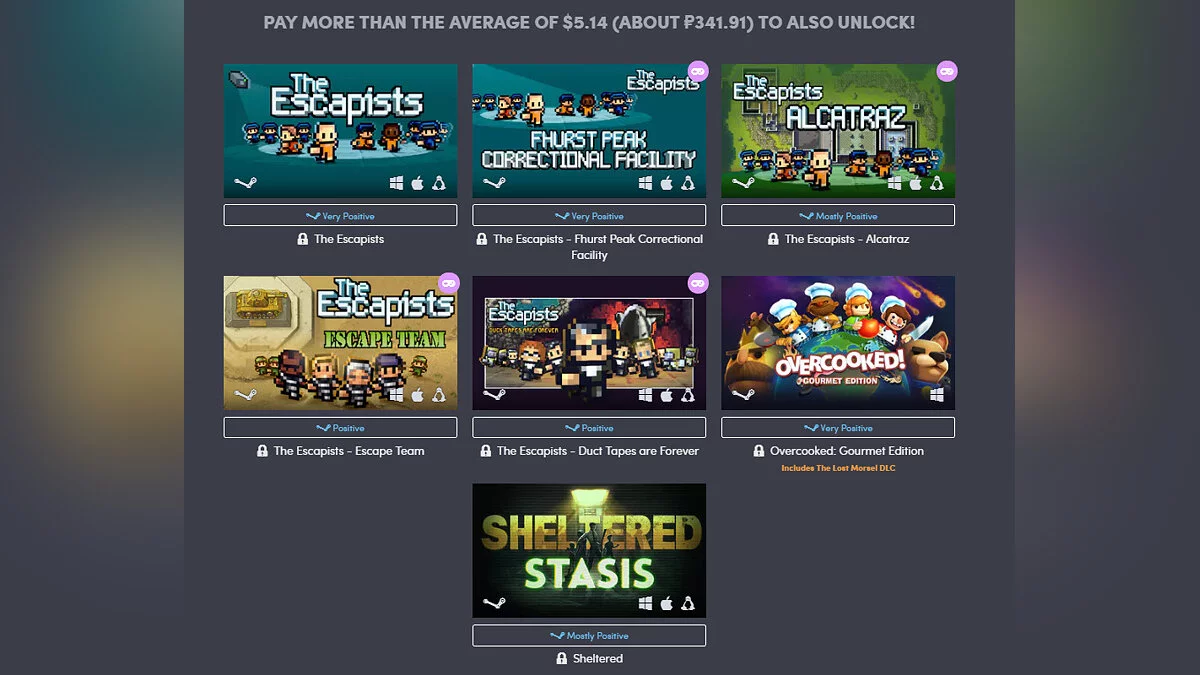Screen dimensions: 1200x675
Task: Open Mostly Positive rating under Sheltered
Action: click(589, 635)
